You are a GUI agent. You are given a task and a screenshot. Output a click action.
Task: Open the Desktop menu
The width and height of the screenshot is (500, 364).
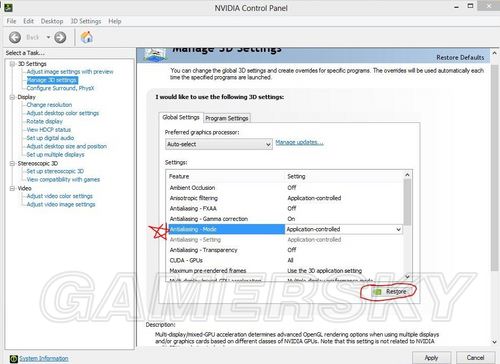(x=52, y=21)
